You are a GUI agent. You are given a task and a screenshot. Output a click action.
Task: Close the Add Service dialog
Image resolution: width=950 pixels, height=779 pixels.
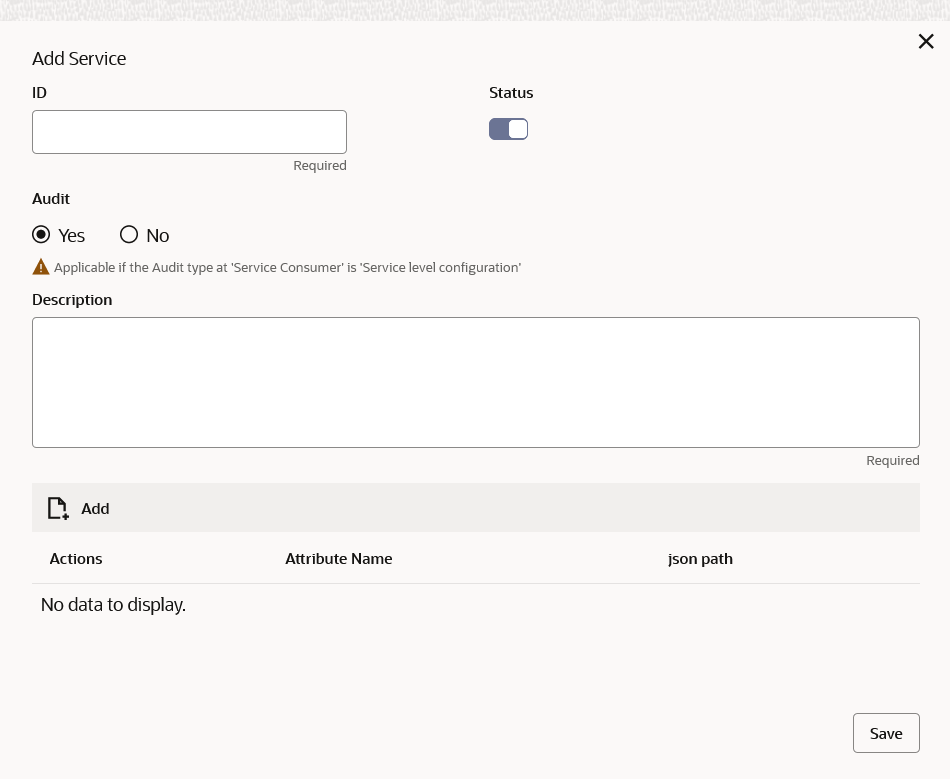(x=926, y=41)
